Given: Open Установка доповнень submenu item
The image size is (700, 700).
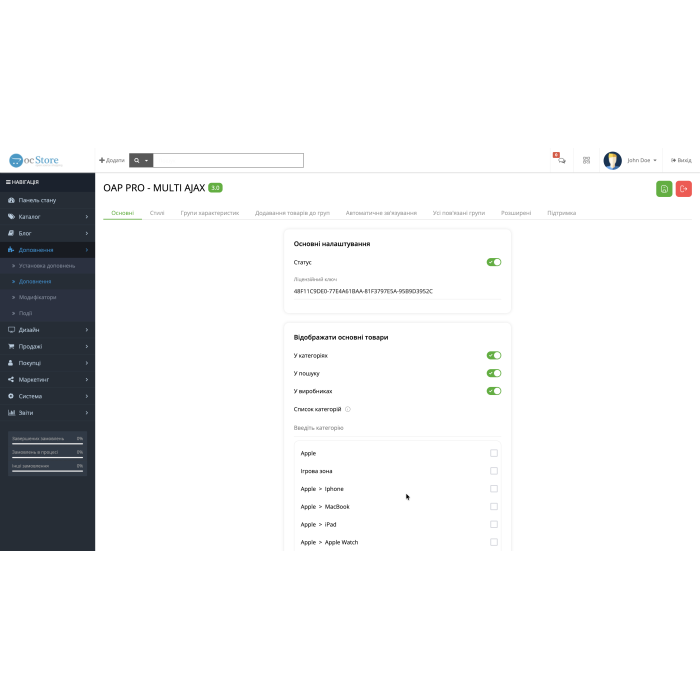Looking at the screenshot, I should coord(47,266).
